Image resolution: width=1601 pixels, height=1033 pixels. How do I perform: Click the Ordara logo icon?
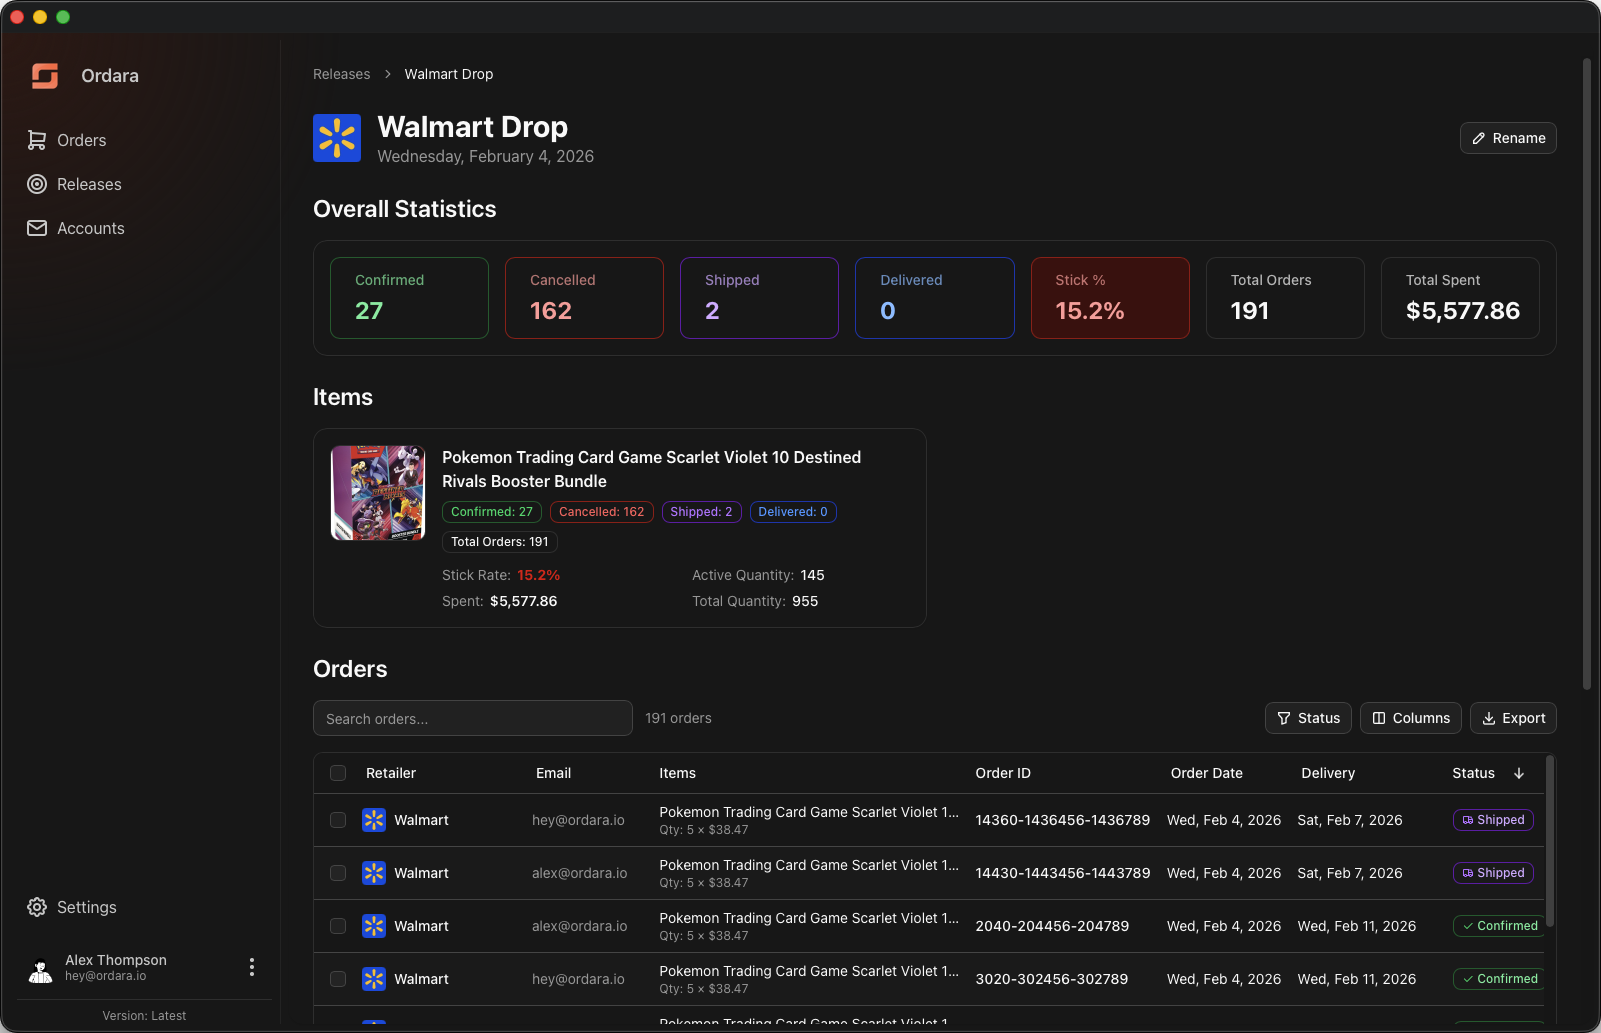point(45,76)
